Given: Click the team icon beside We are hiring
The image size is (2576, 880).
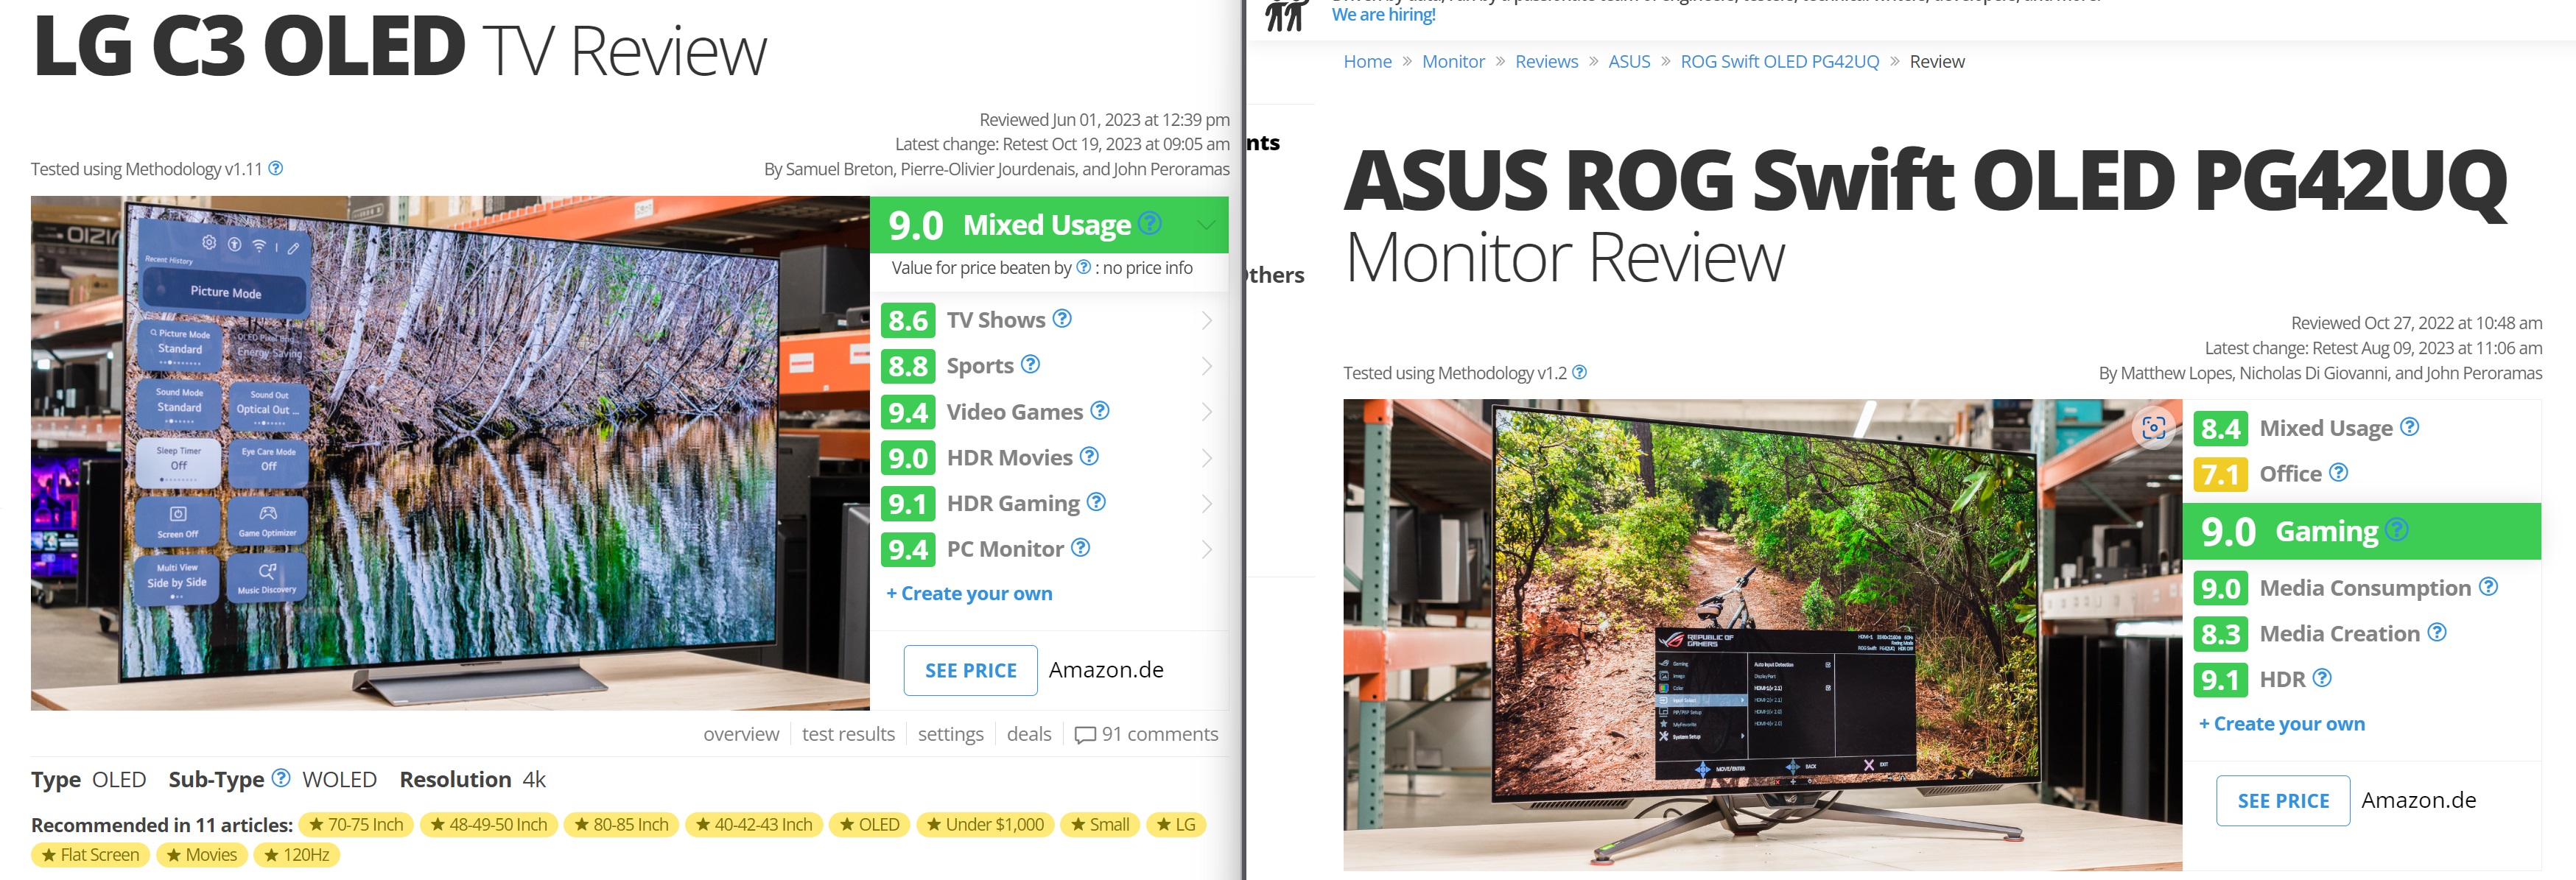Looking at the screenshot, I should point(1287,15).
